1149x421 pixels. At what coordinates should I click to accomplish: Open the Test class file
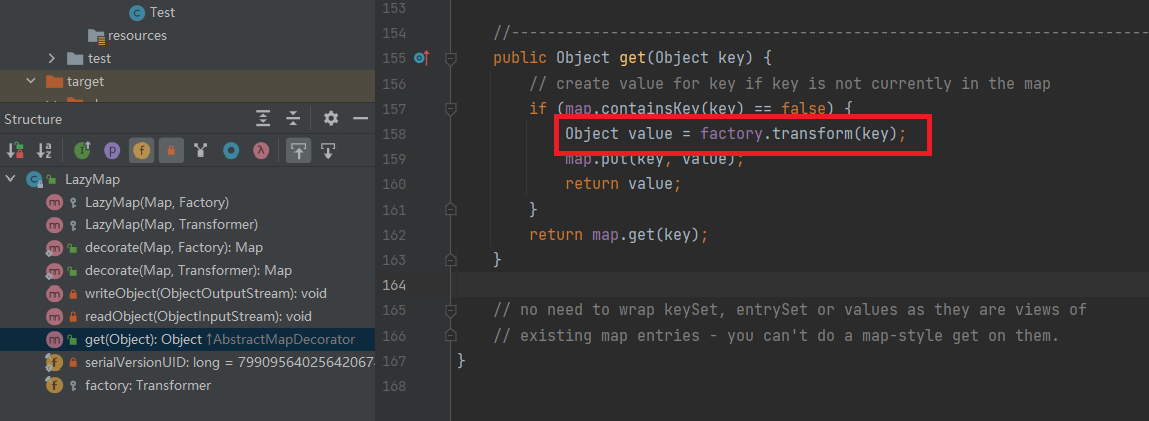tap(162, 12)
